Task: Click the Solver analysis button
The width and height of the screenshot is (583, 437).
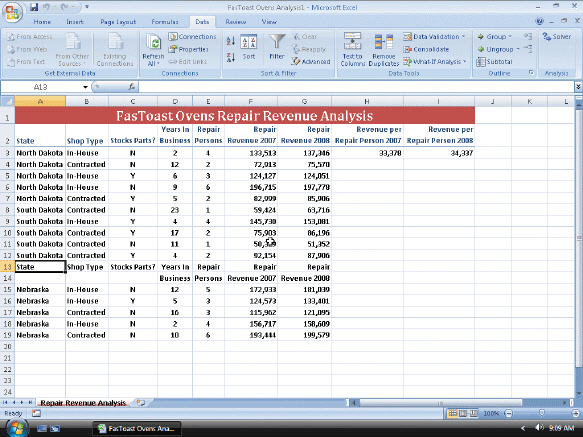Action: click(557, 36)
